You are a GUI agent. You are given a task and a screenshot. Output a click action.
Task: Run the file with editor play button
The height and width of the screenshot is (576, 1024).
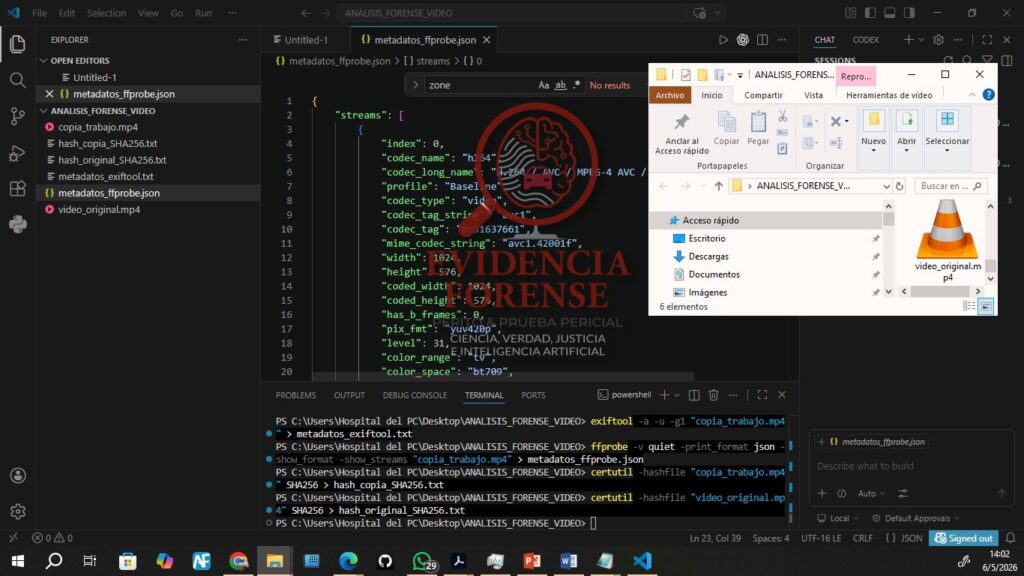723,40
